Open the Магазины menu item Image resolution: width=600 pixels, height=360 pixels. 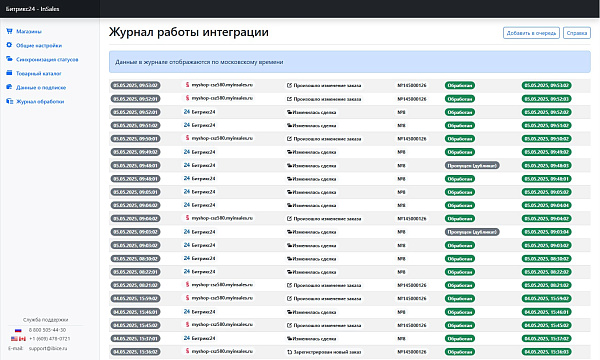(29, 31)
